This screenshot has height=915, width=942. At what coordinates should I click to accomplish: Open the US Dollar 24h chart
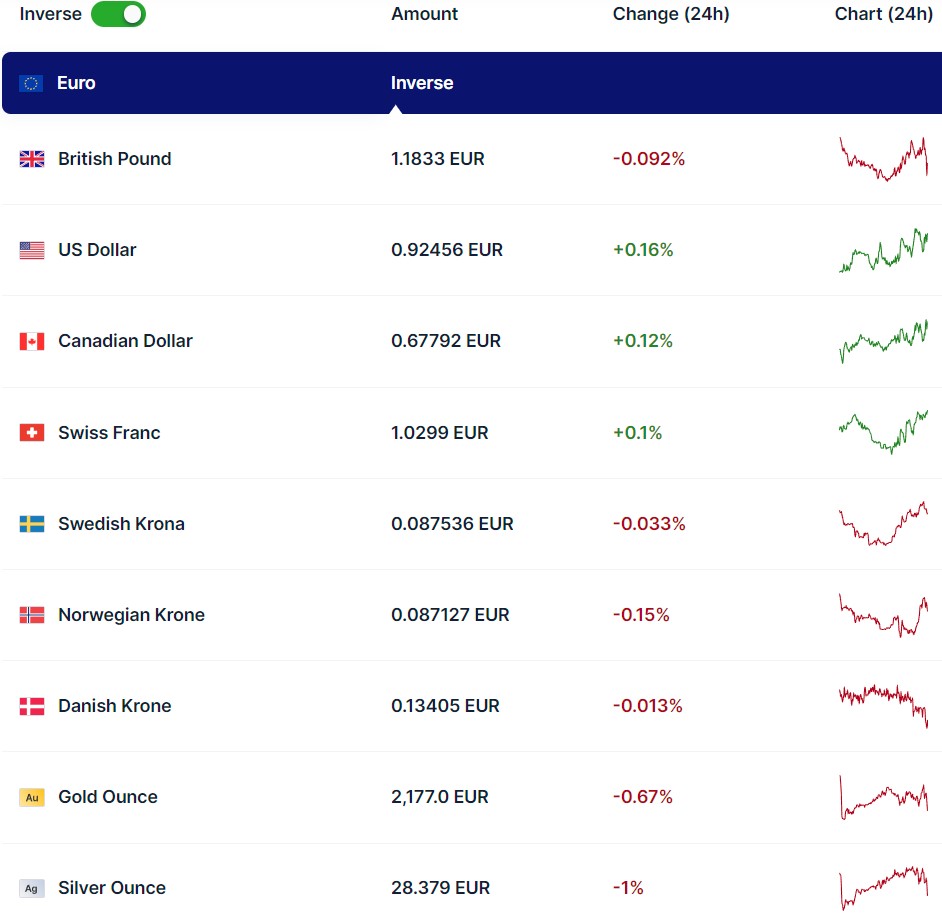[x=883, y=250]
